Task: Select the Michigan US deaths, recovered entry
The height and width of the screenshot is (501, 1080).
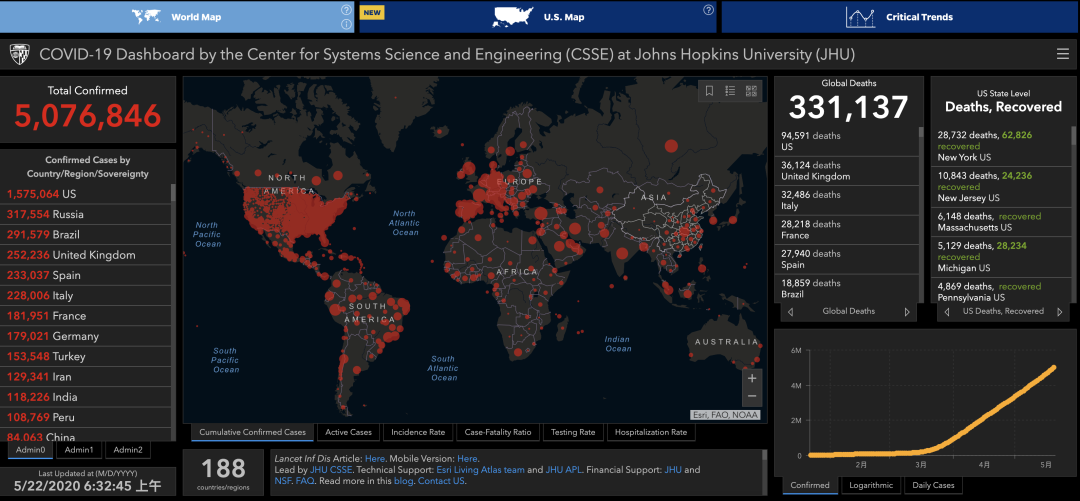Action: tap(1002, 256)
